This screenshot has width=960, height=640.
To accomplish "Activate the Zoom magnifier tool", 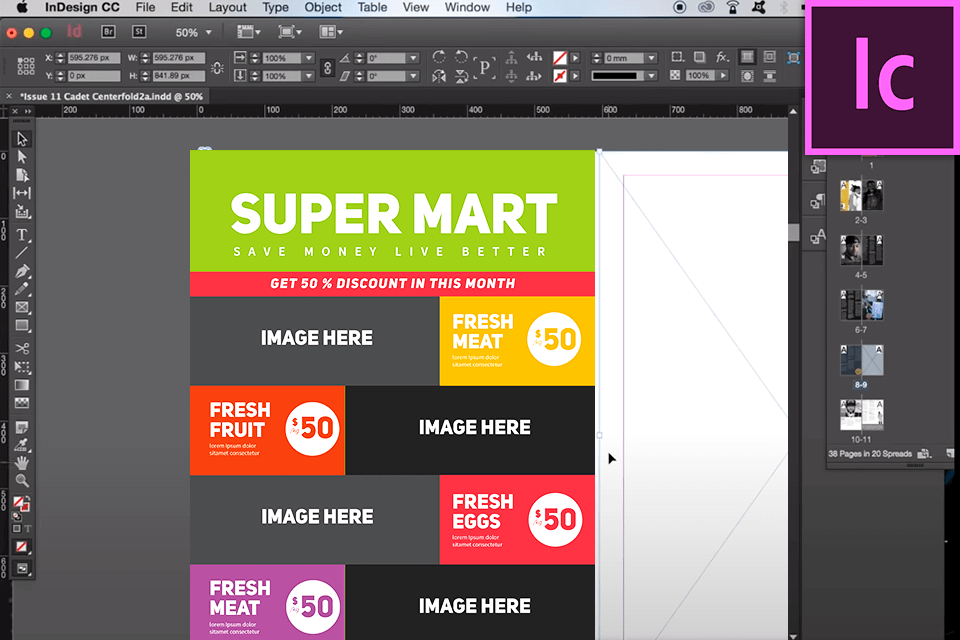I will pos(22,481).
